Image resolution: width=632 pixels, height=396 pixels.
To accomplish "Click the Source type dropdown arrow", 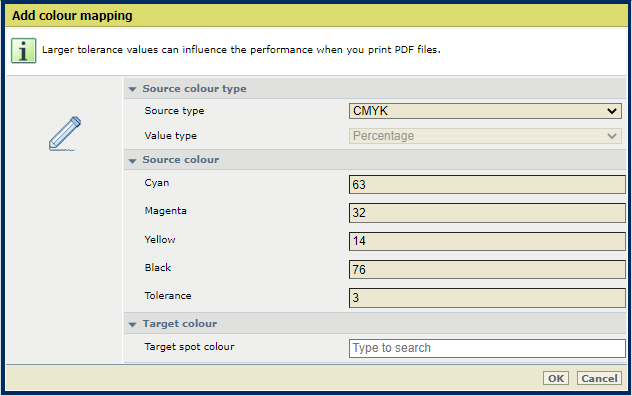I will (612, 111).
